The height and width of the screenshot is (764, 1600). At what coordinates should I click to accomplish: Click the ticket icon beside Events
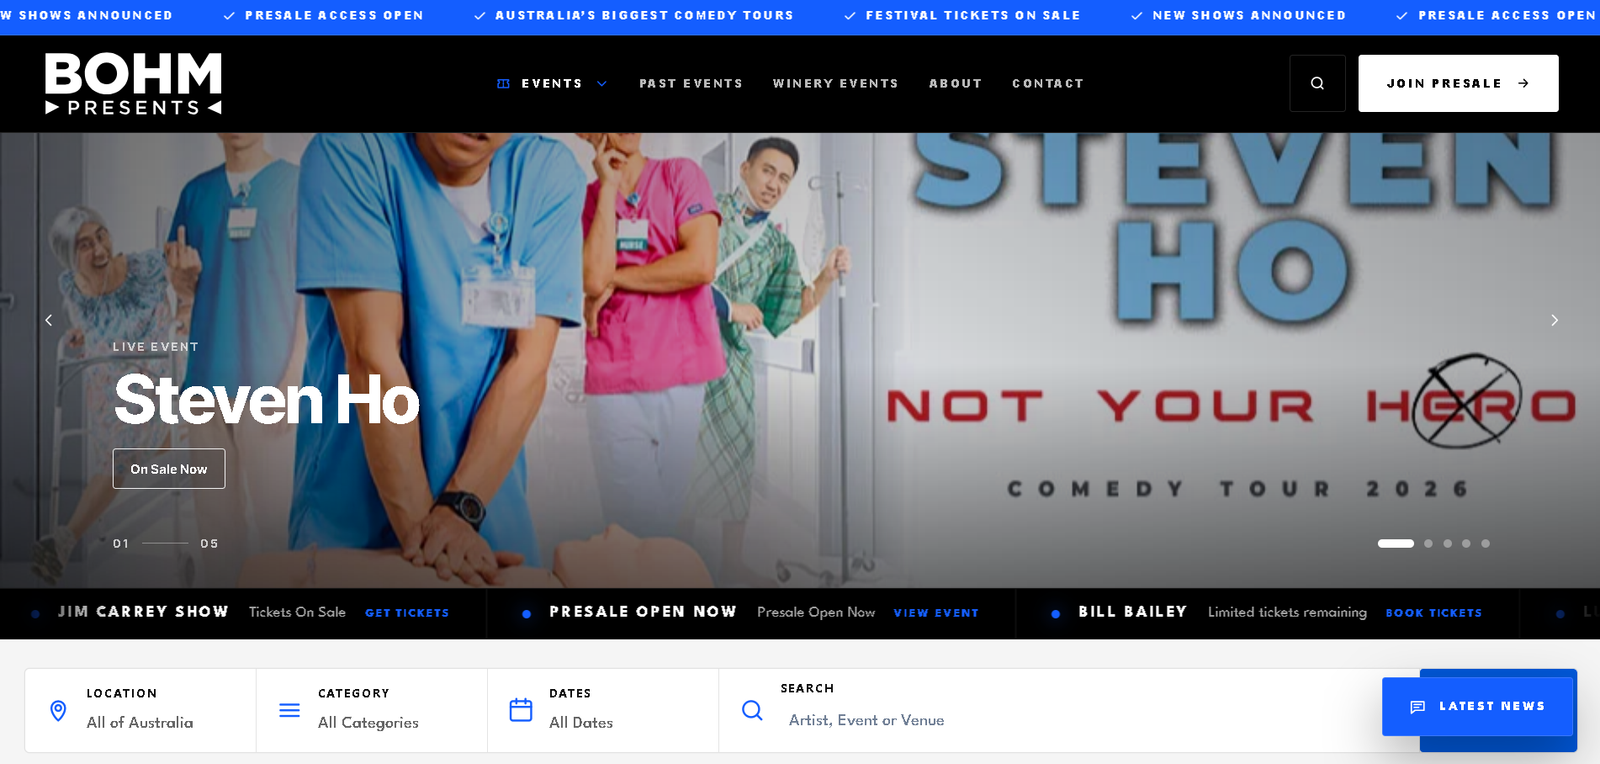pos(503,84)
